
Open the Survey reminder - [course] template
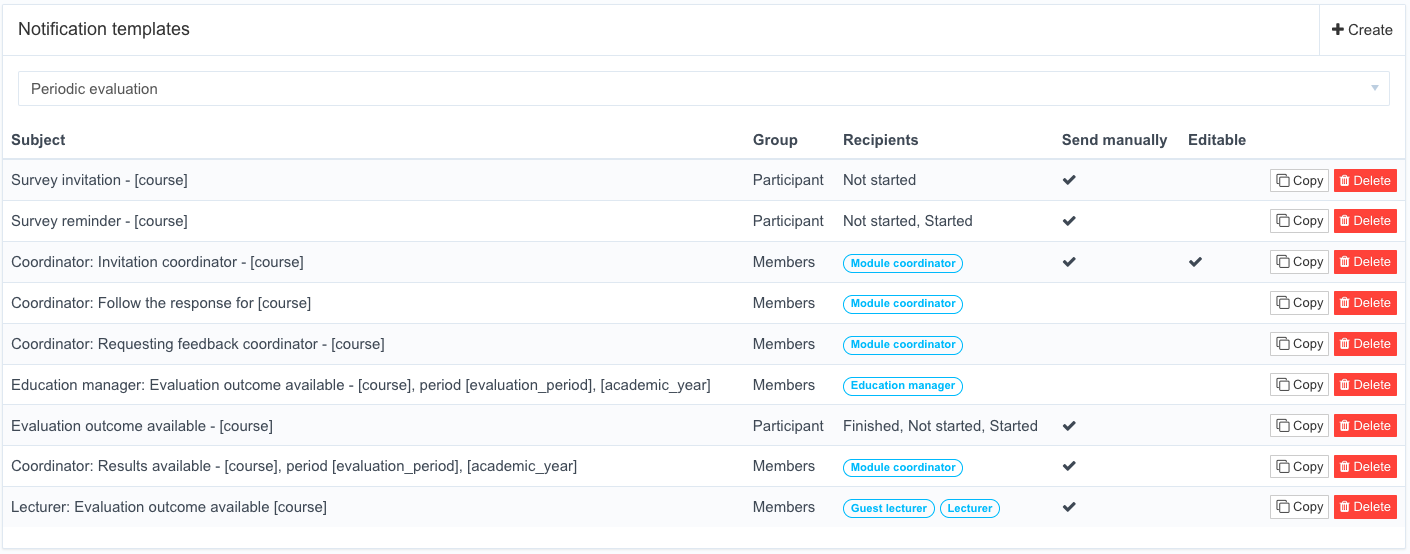pyautogui.click(x=99, y=221)
